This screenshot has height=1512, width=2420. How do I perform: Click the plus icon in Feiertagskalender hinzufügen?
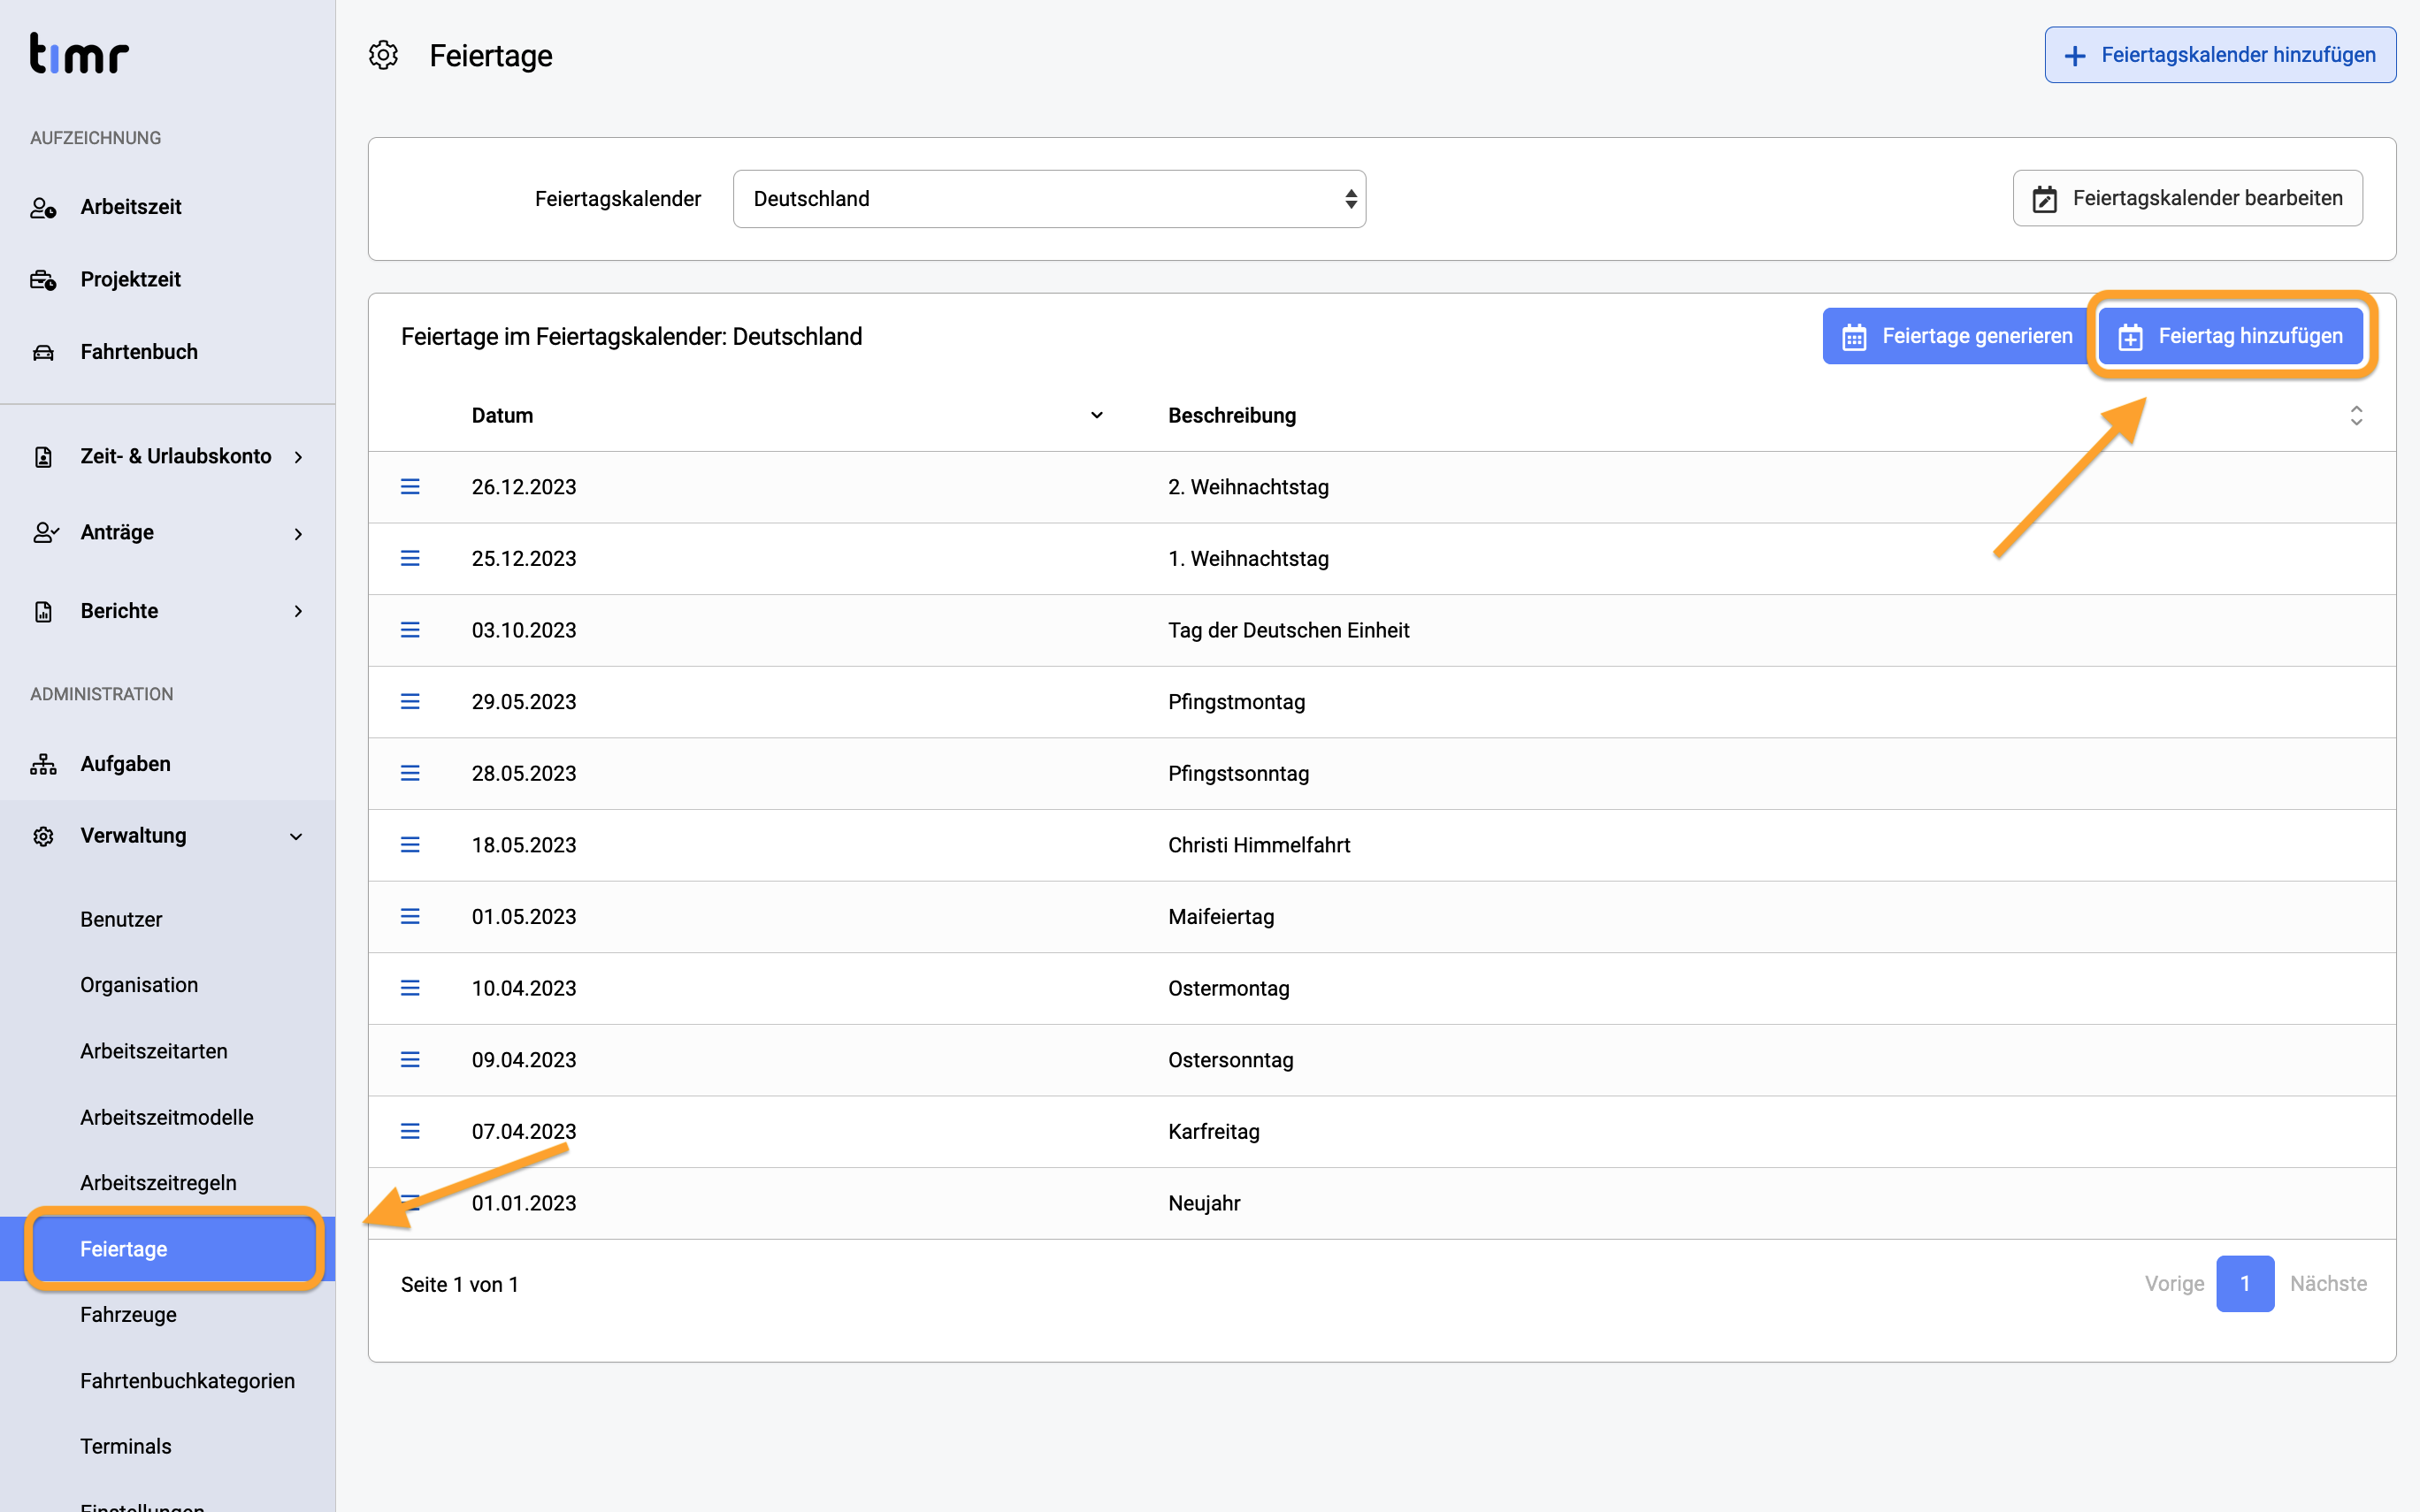click(2075, 56)
